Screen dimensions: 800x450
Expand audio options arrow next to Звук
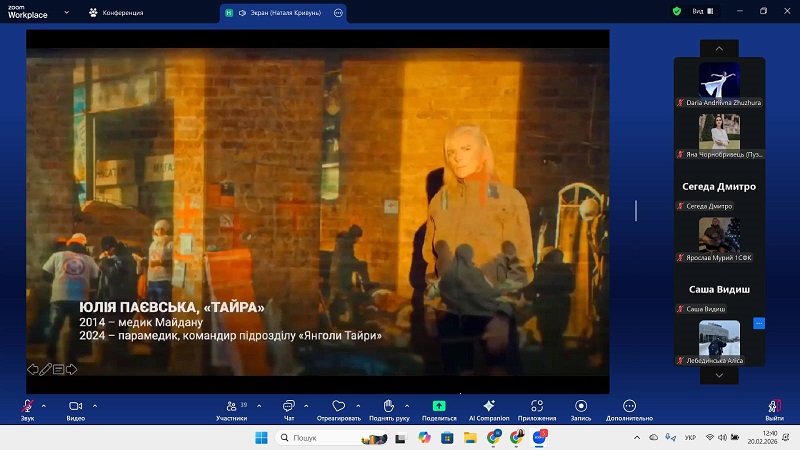tap(43, 405)
